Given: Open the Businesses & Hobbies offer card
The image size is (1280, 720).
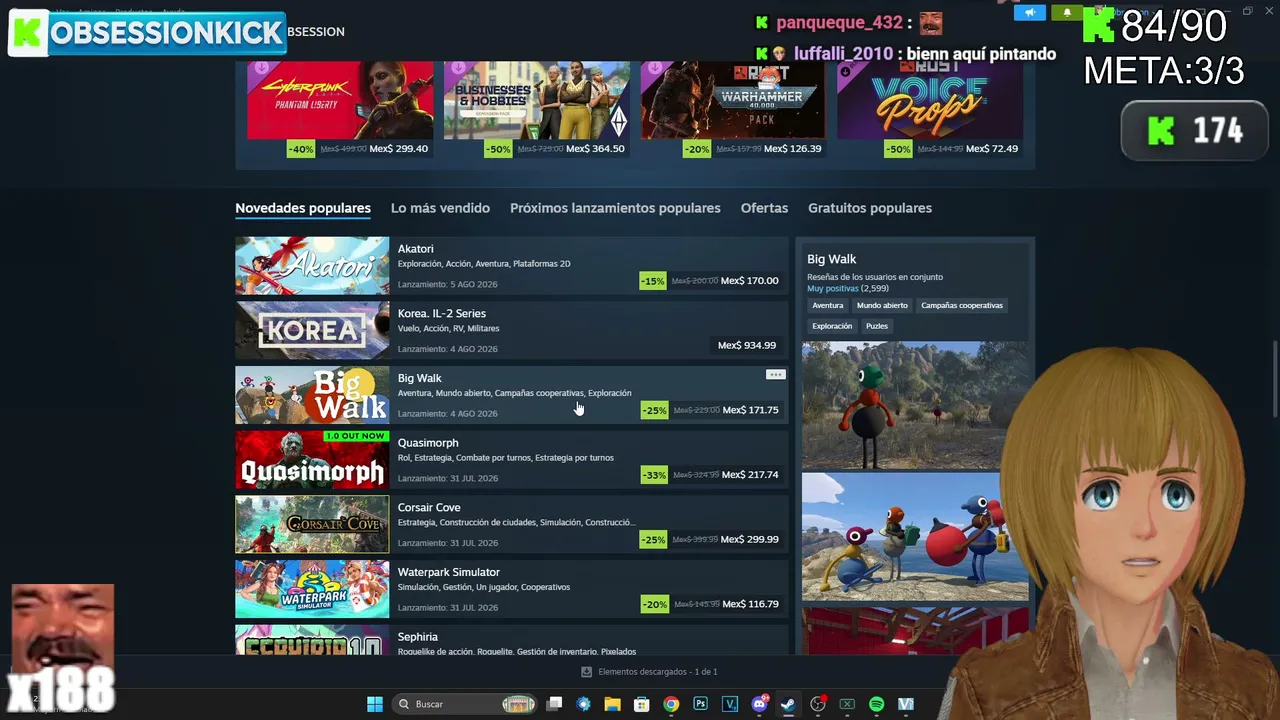Looking at the screenshot, I should (x=537, y=110).
